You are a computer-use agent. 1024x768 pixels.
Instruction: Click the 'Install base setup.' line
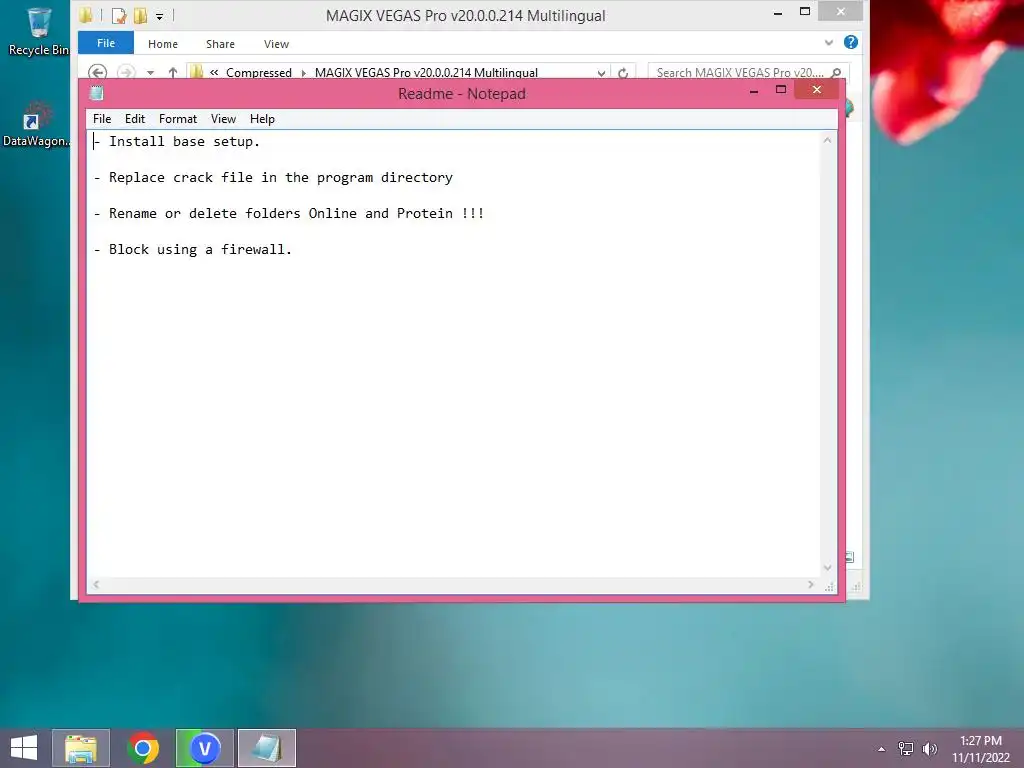(176, 142)
